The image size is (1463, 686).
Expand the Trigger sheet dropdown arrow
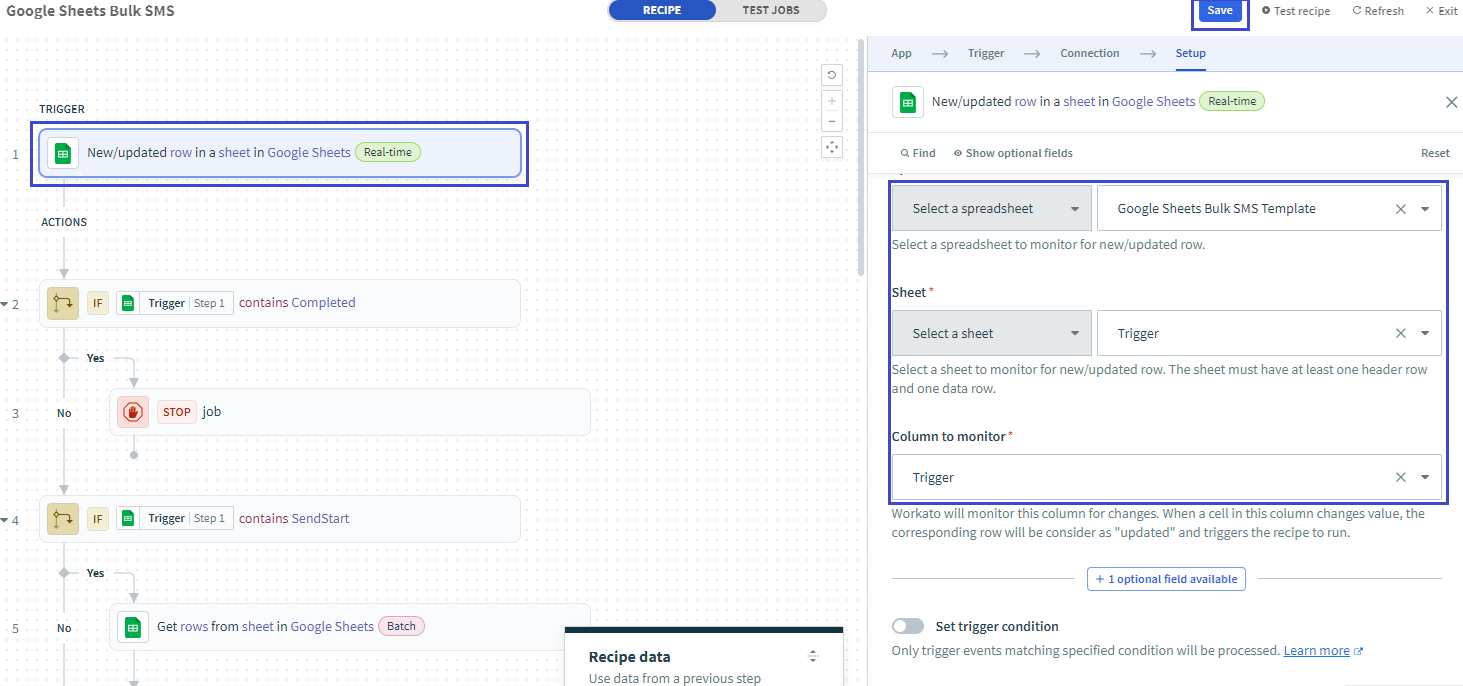click(x=1425, y=334)
